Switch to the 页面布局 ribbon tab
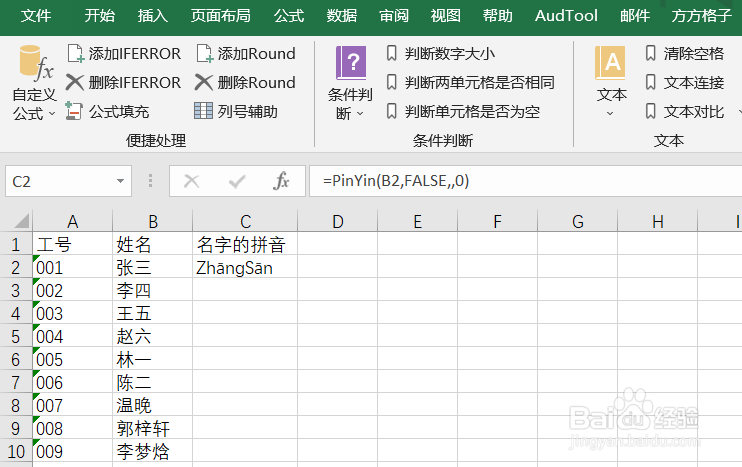This screenshot has height=467, width=742. click(x=221, y=16)
